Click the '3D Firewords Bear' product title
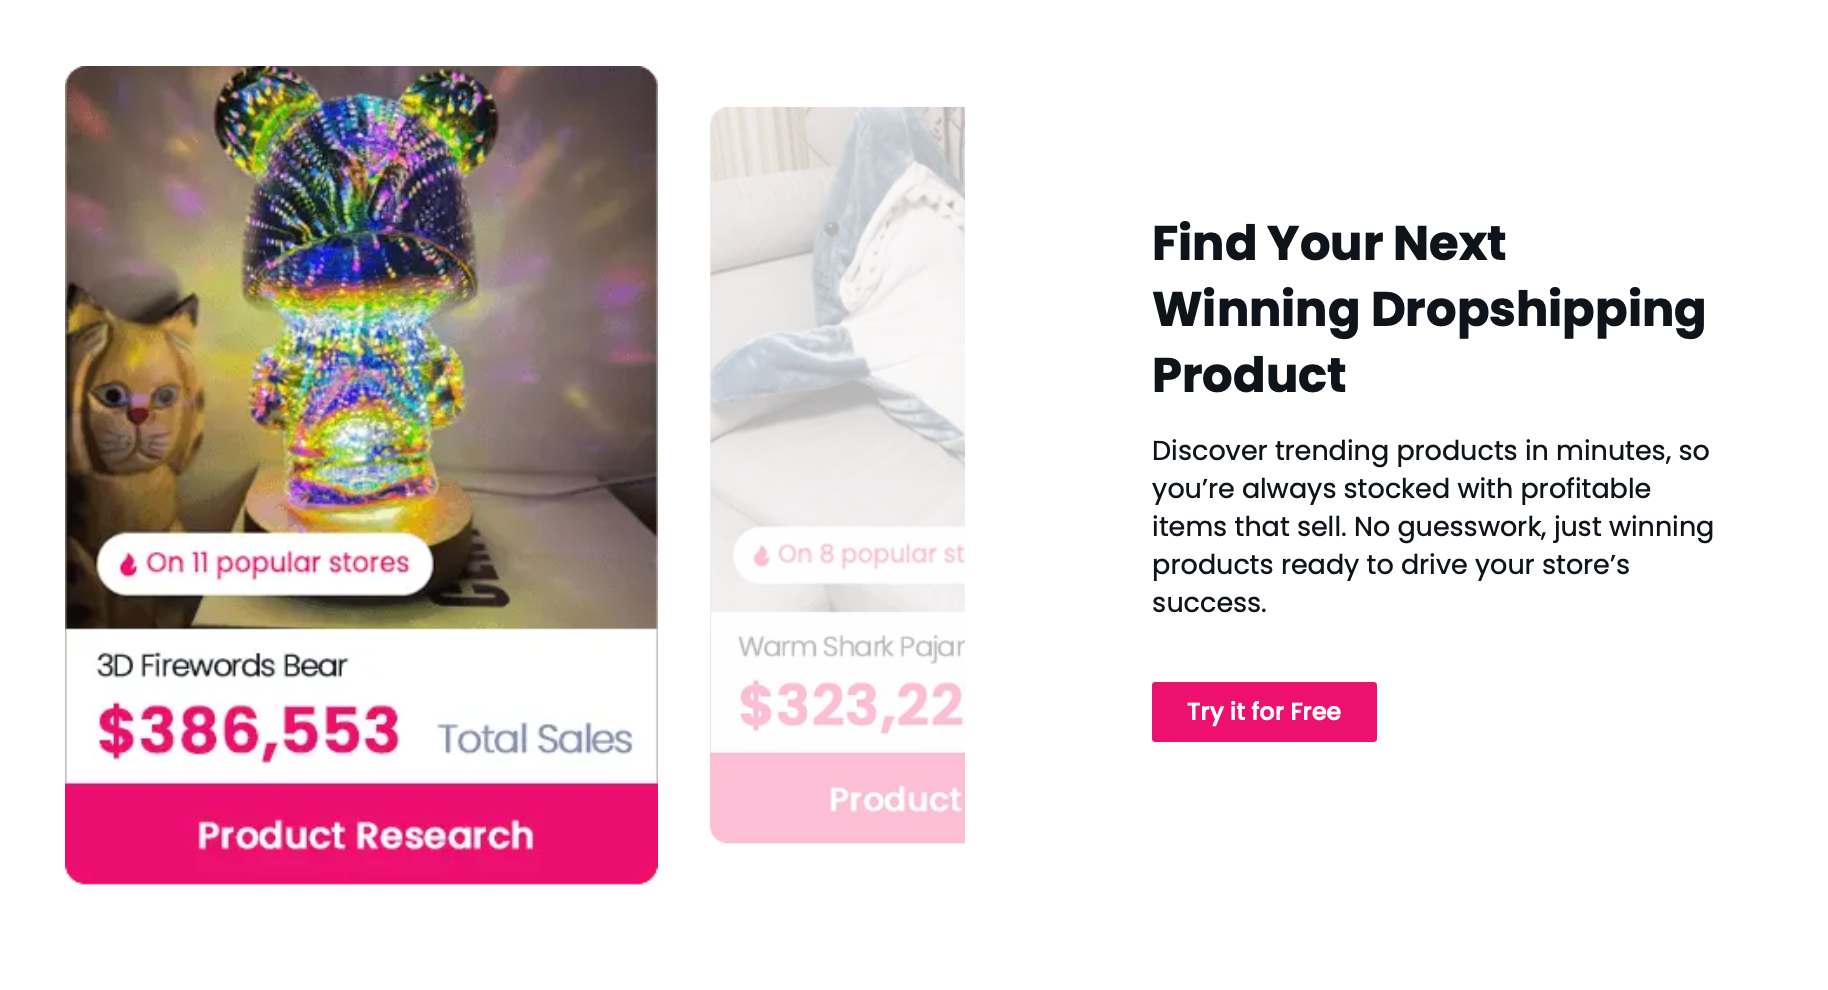This screenshot has height=990, width=1828. point(222,665)
